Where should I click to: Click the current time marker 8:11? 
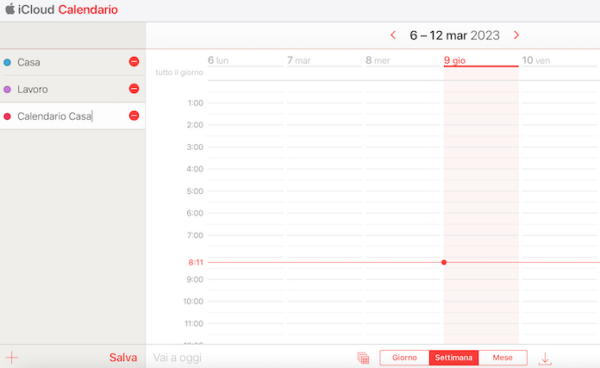[x=196, y=262]
